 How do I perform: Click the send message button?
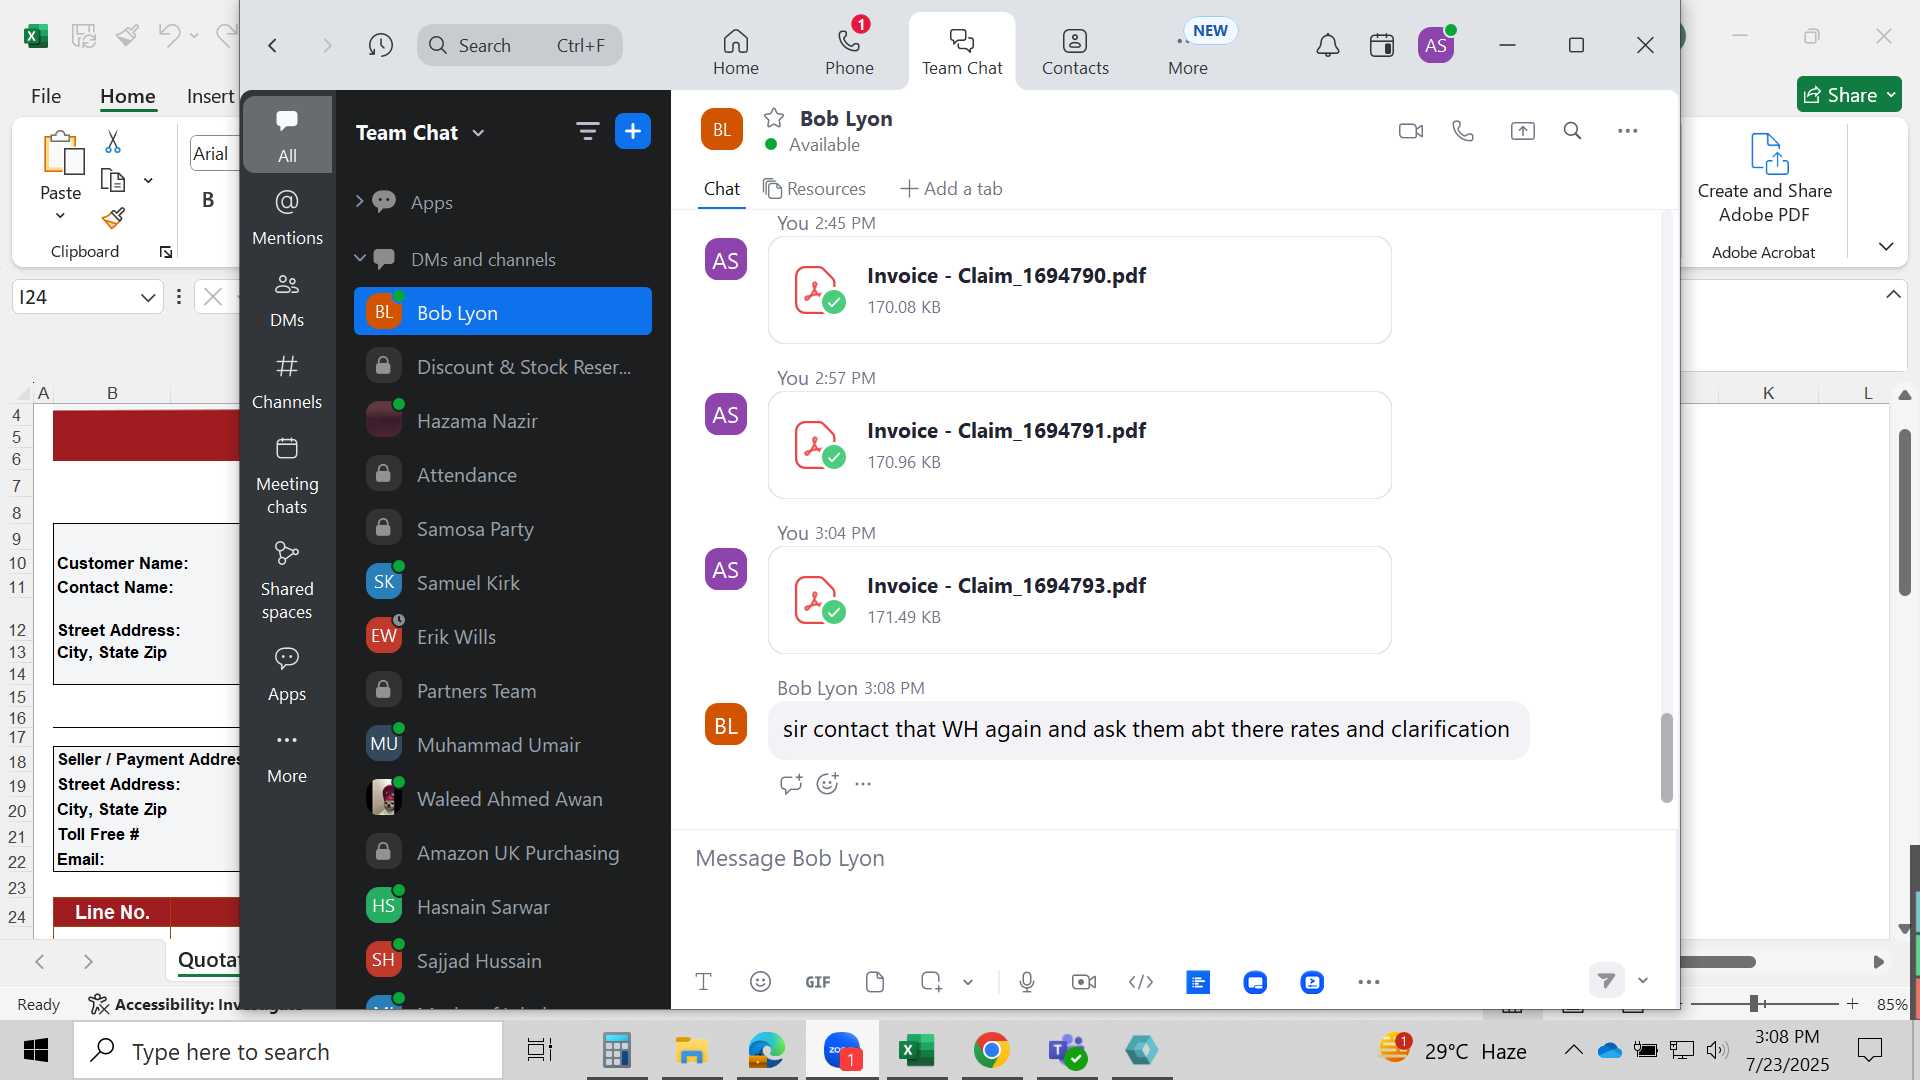[x=1606, y=981]
